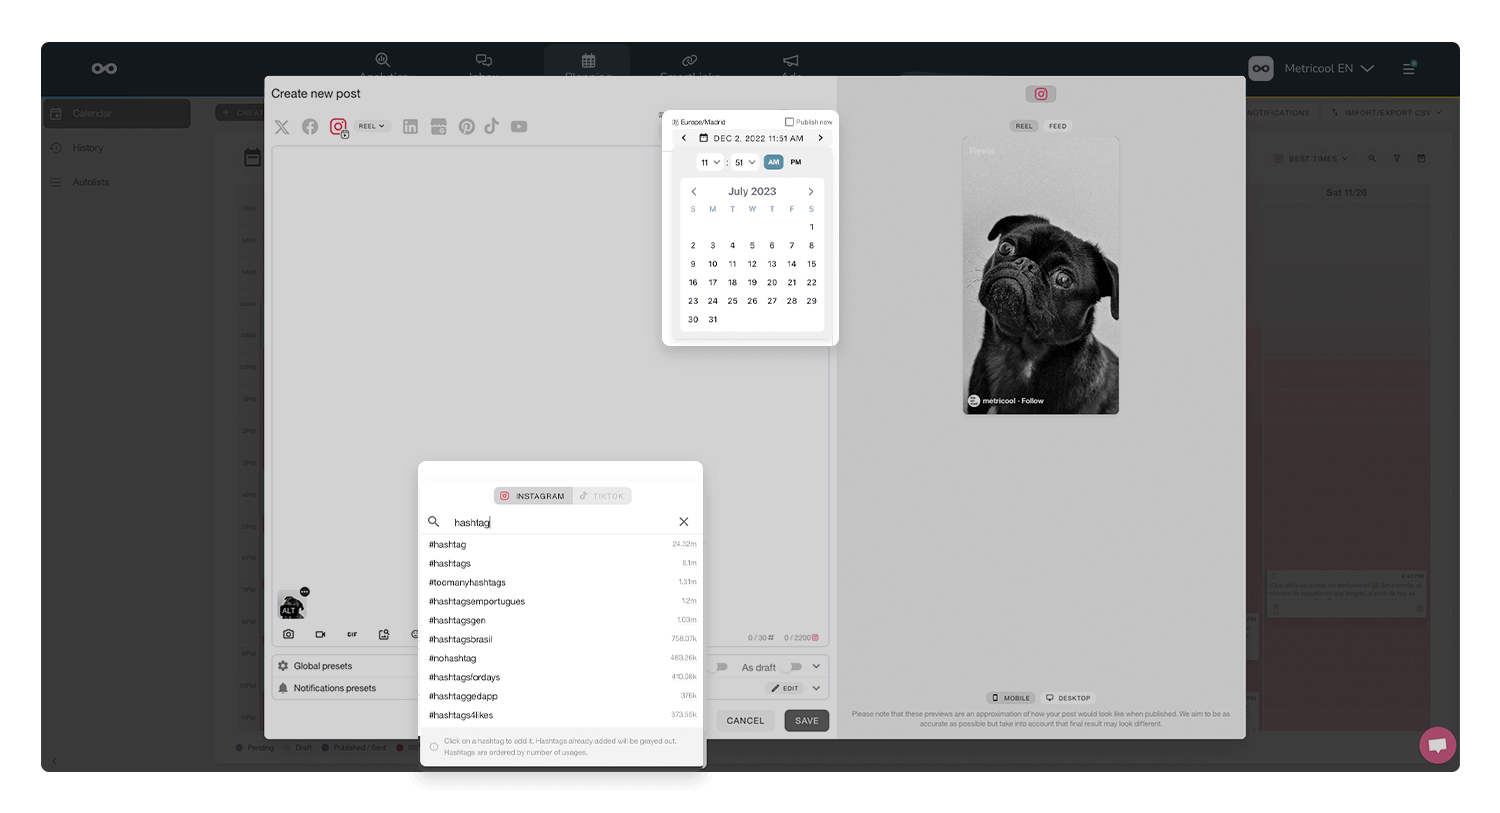Switch to the TIKTOK hashtag tab
Screen dimensions: 1500x813
(602, 496)
